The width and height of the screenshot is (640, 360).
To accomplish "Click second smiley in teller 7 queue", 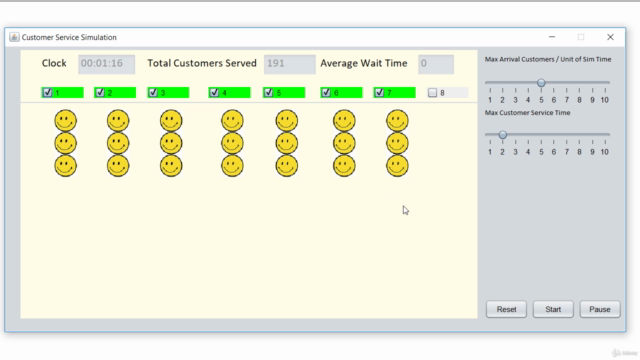I will 397,143.
